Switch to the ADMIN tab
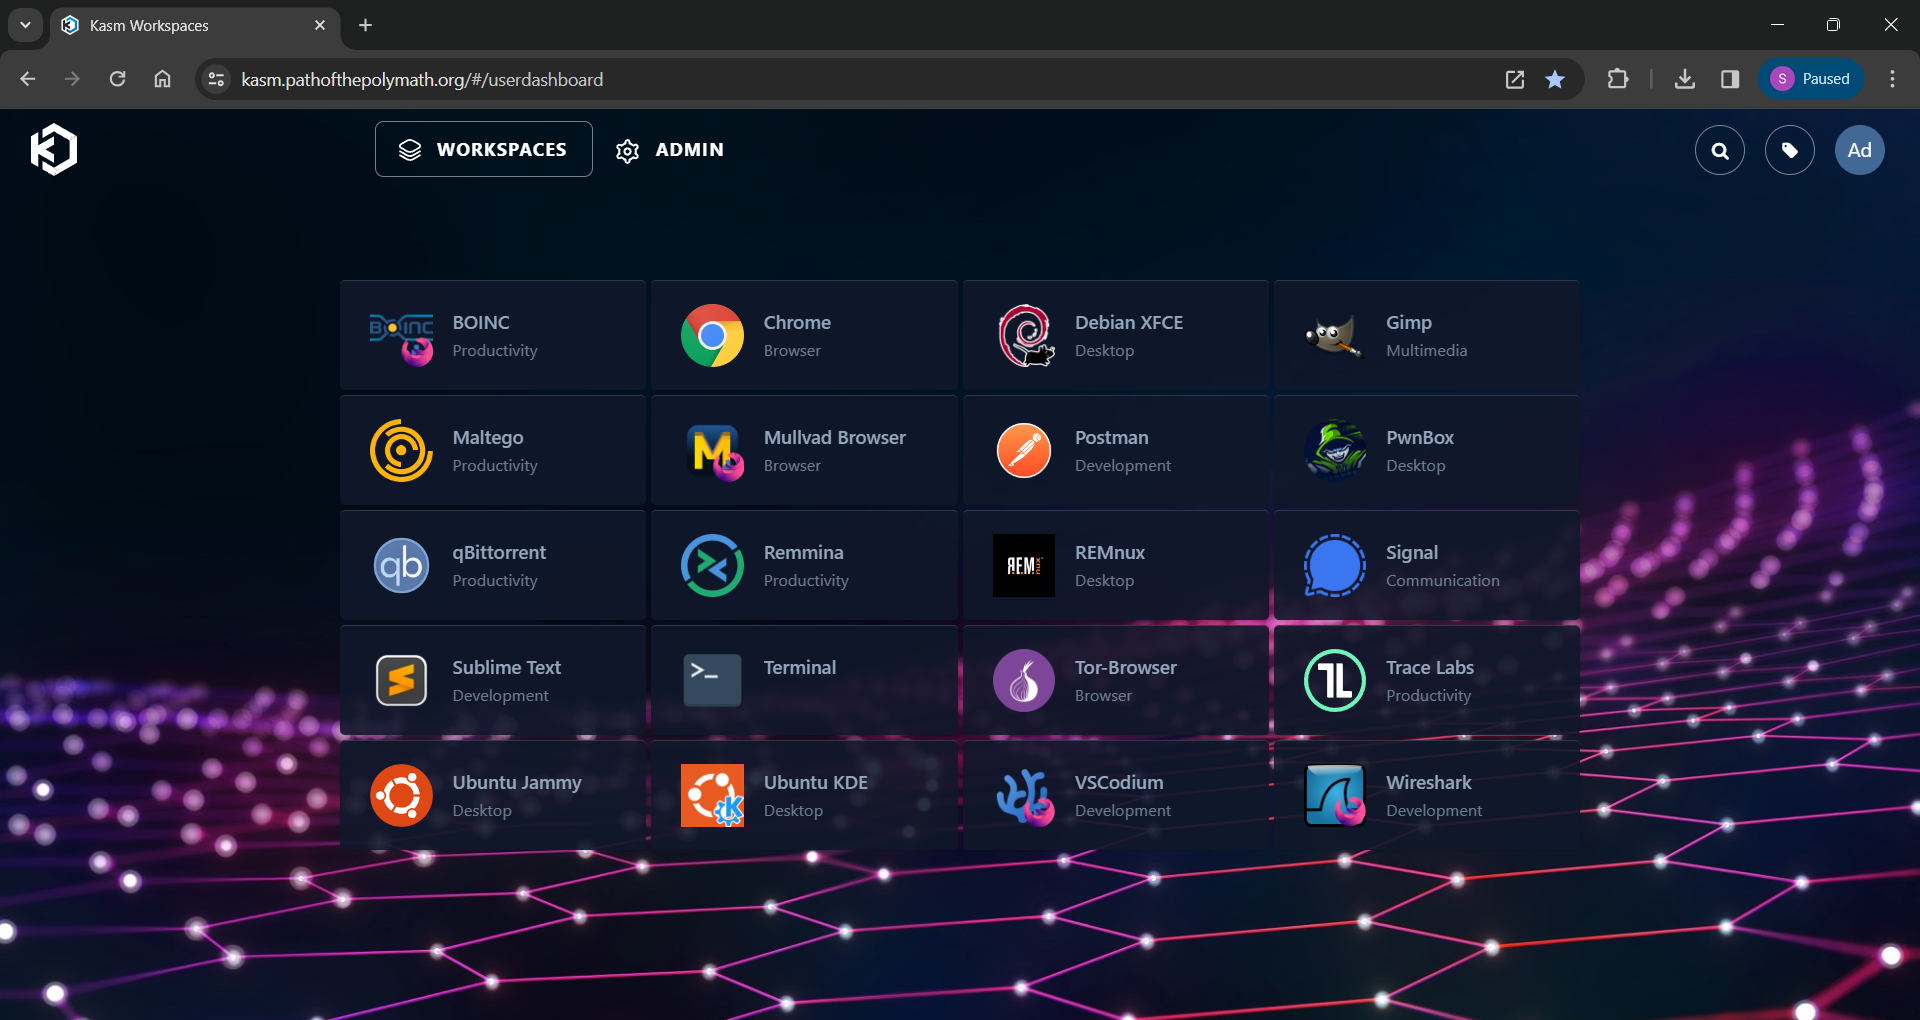Image resolution: width=1920 pixels, height=1020 pixels. [670, 150]
